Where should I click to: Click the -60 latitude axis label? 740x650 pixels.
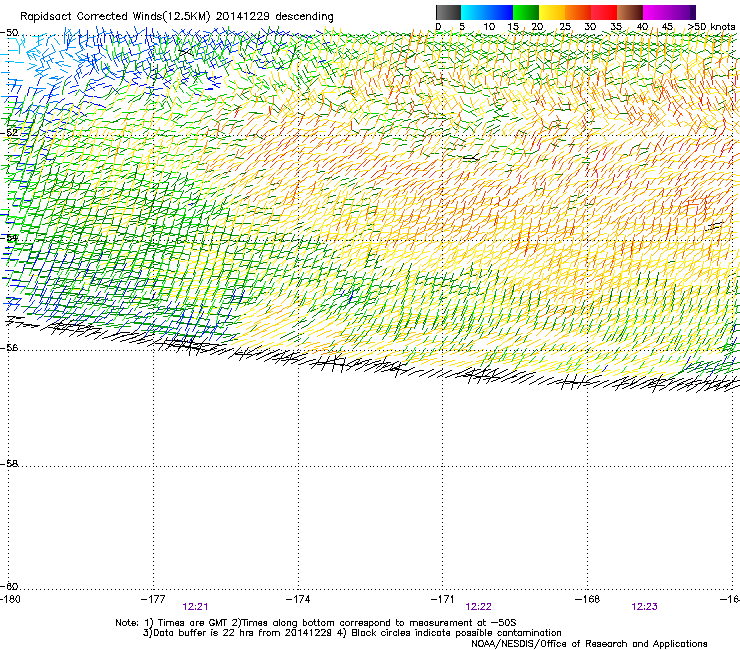9,586
